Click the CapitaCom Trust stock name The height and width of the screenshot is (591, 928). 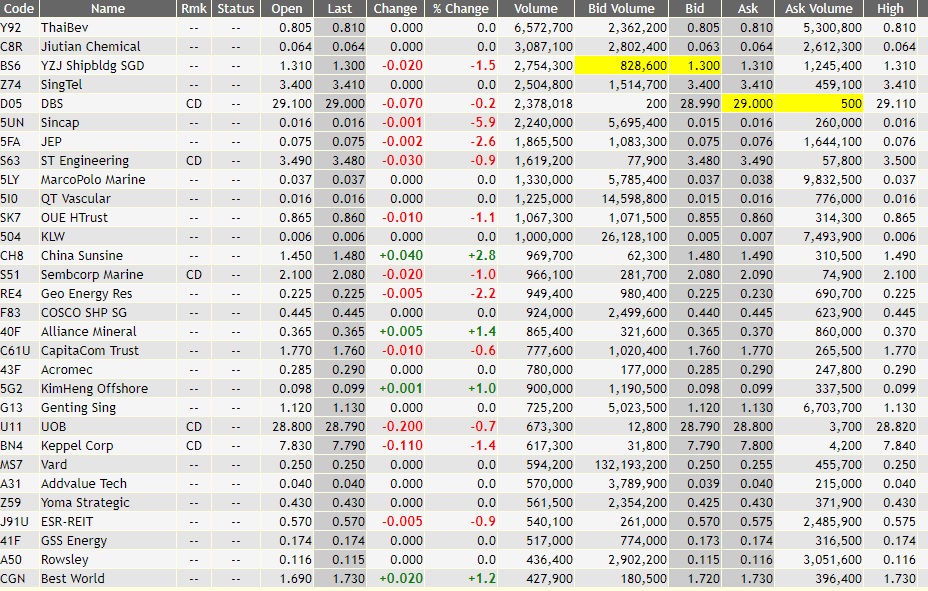89,350
